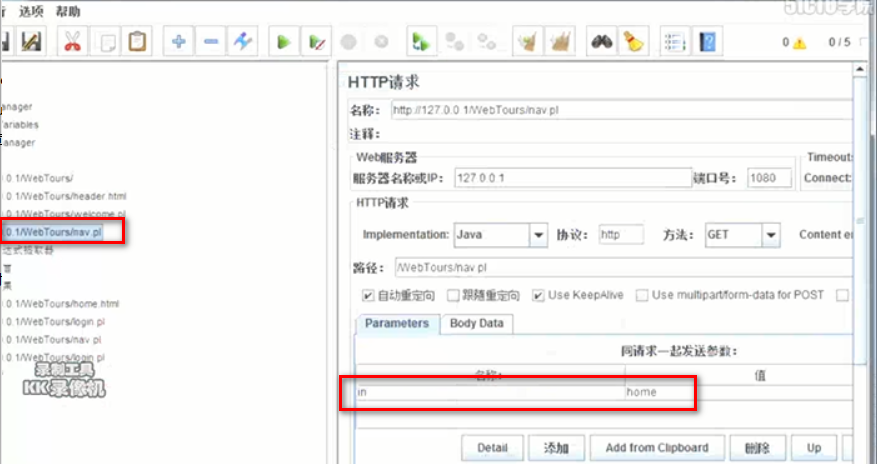Screen dimensions: 877x464
Task: Open the 选项 menu
Action: coord(31,11)
